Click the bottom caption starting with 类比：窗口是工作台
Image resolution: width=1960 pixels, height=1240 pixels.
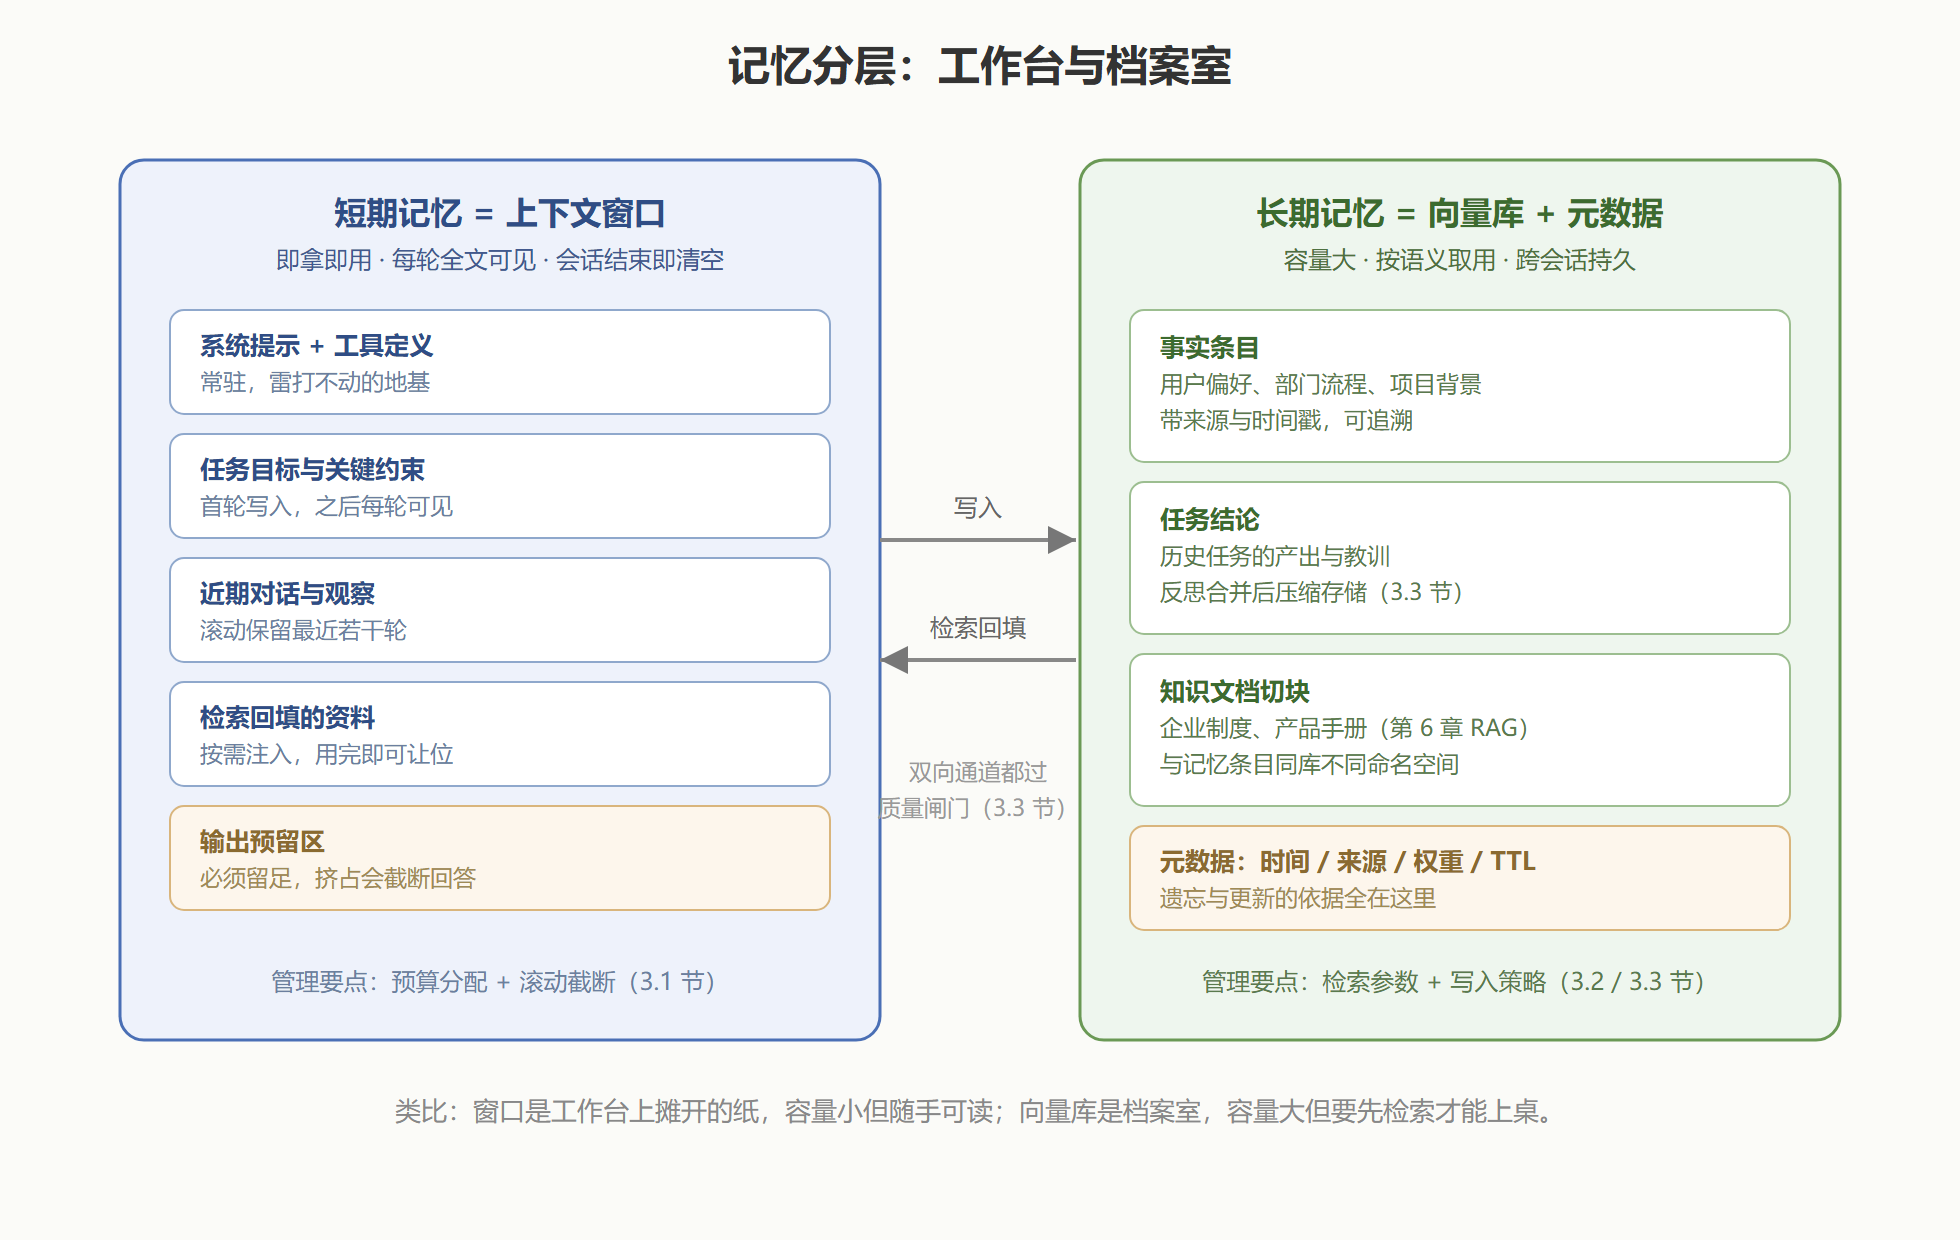pyautogui.click(x=974, y=1111)
